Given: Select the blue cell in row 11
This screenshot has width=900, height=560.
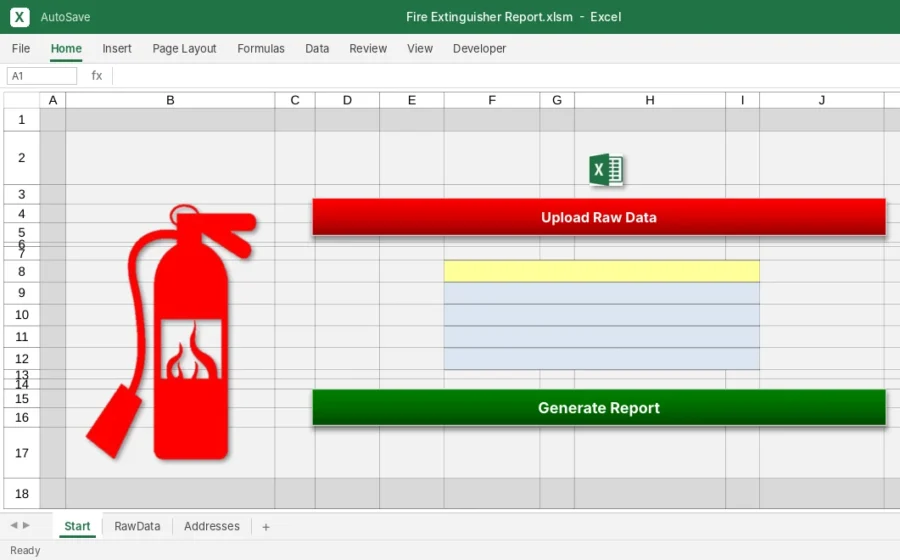Looking at the screenshot, I should click(x=602, y=337).
